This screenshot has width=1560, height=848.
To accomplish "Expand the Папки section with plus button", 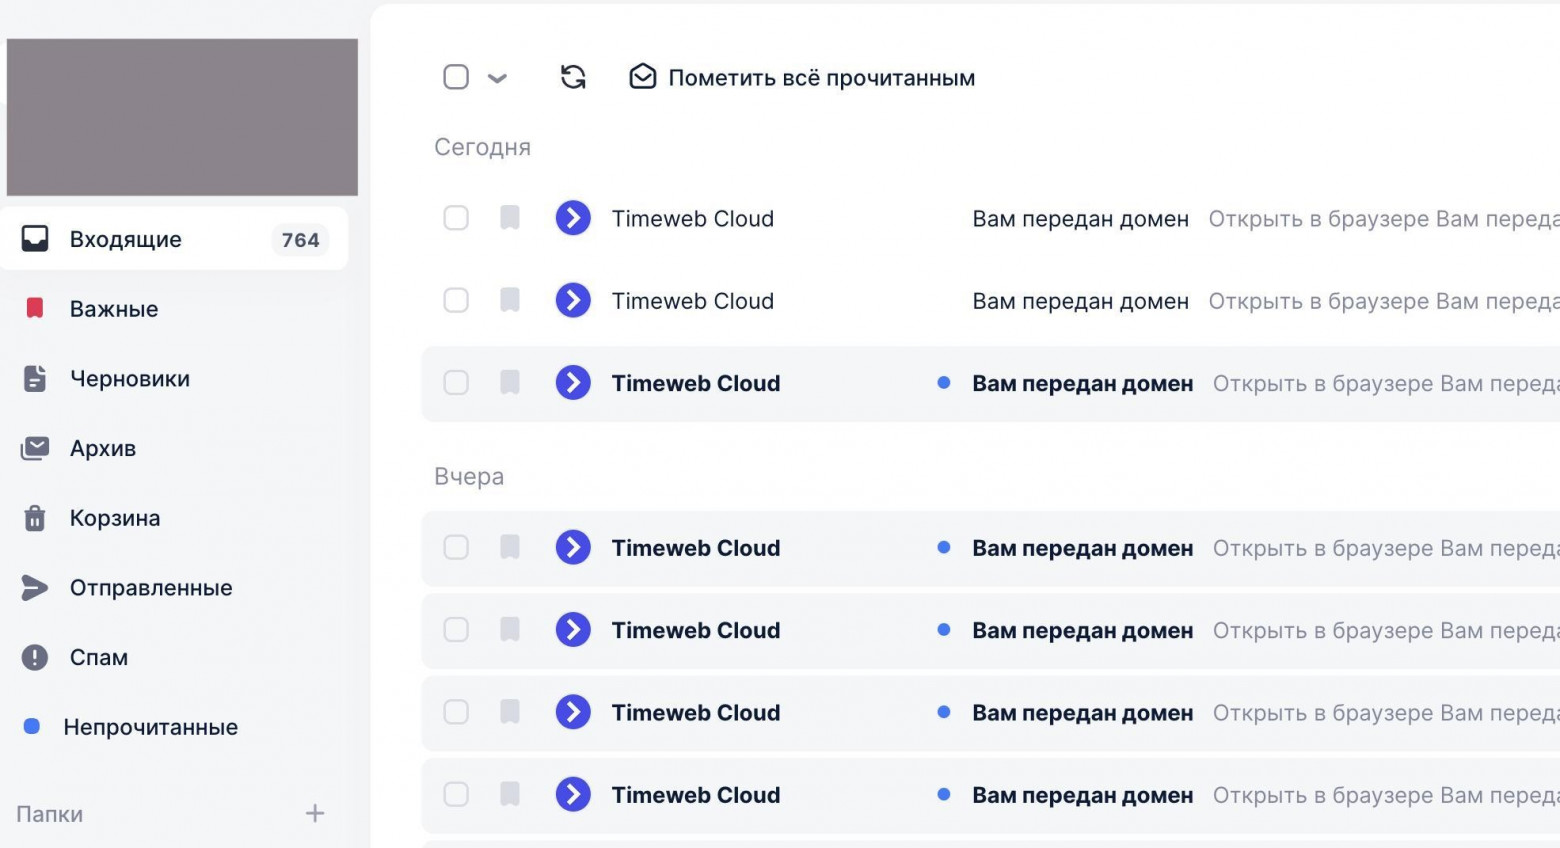I will pos(314,813).
